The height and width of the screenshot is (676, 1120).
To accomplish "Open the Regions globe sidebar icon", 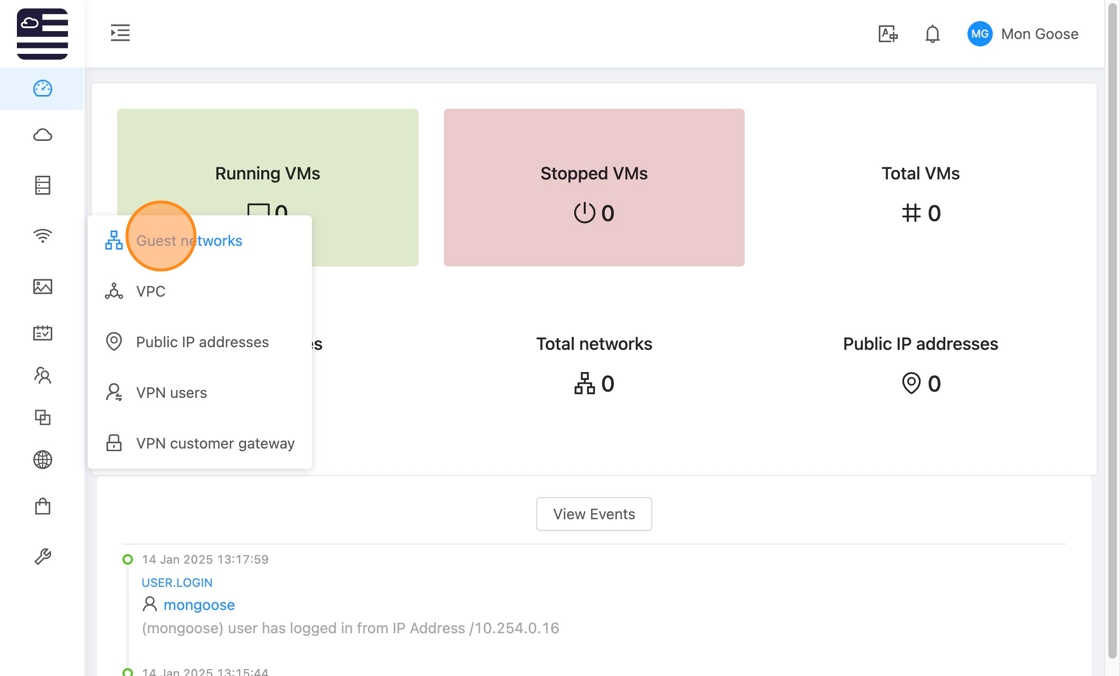I will 42,460.
